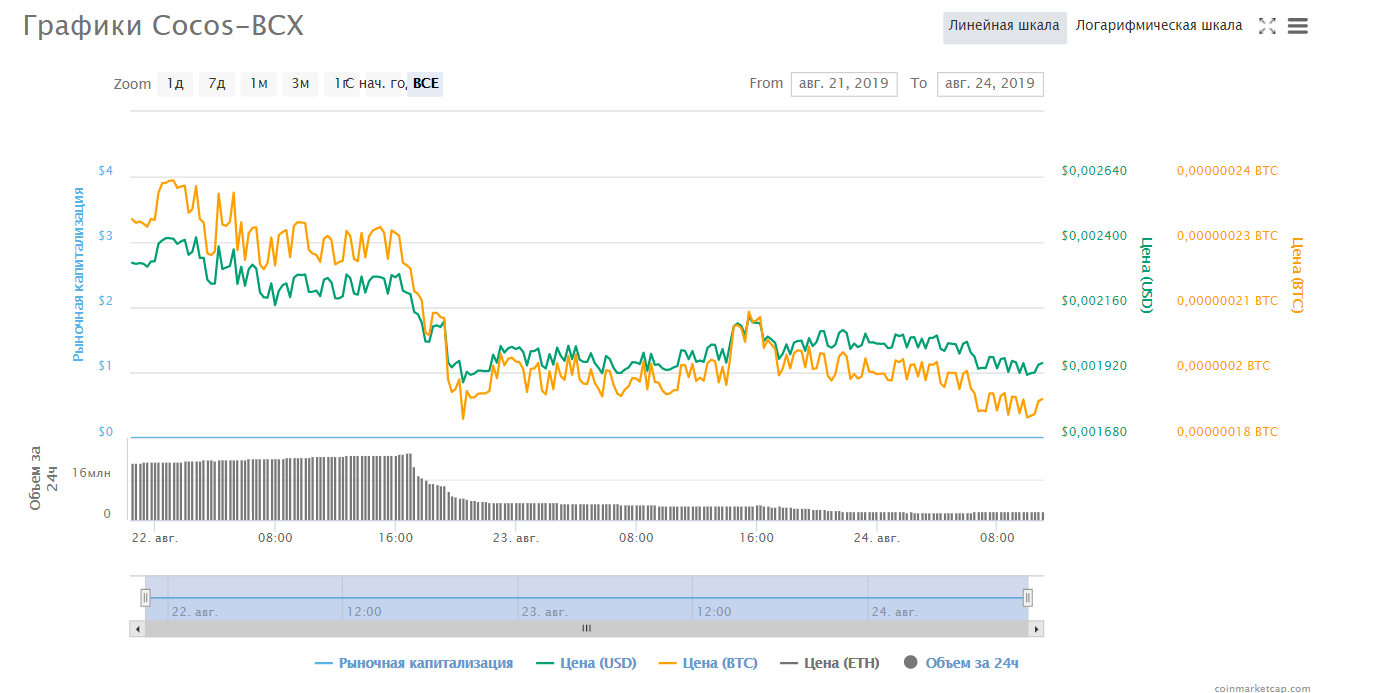Click the 0,00000018 BTC axis label
1379x693 pixels.
click(x=1227, y=432)
